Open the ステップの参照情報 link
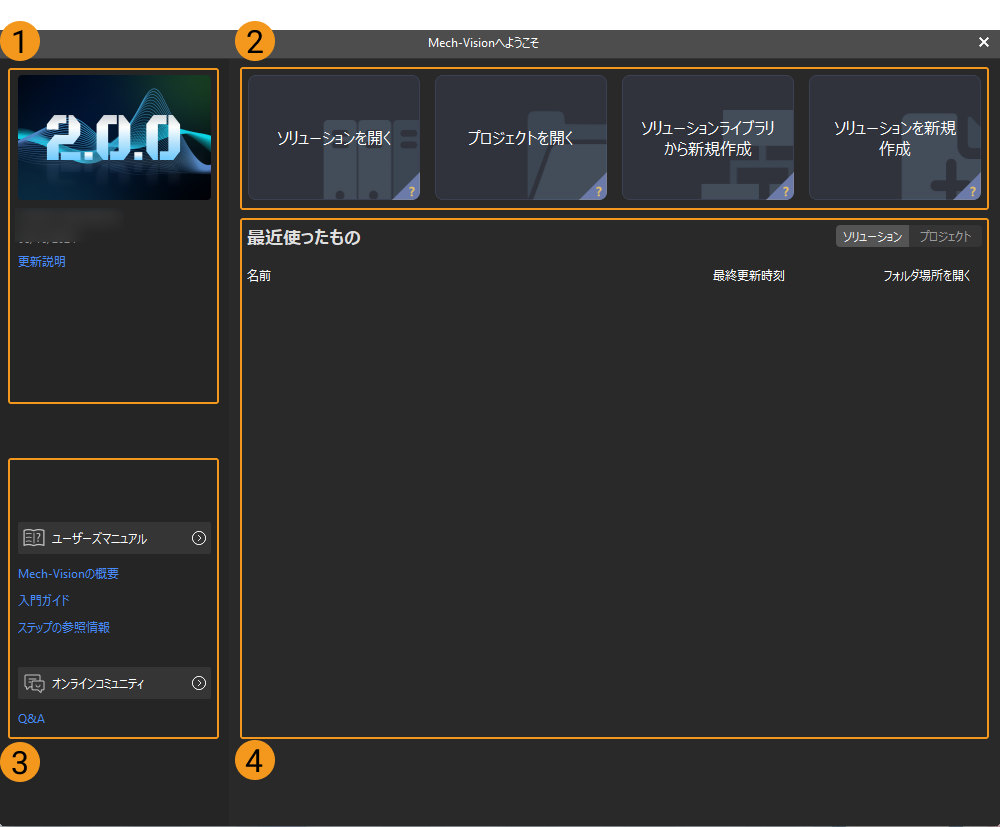The height and width of the screenshot is (827, 1000). tap(64, 627)
